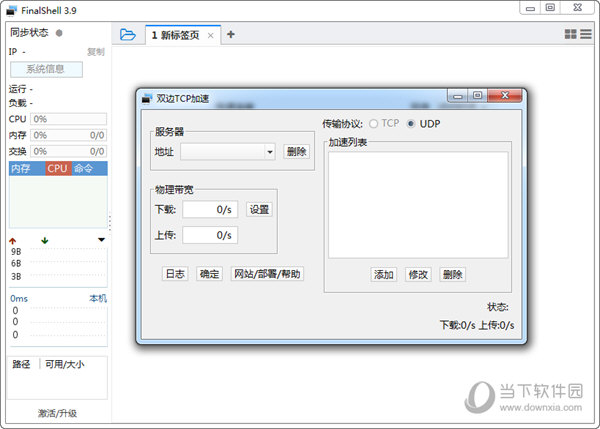Click the 系统信息 button
Screen dimensions: 600x429
tap(46, 69)
